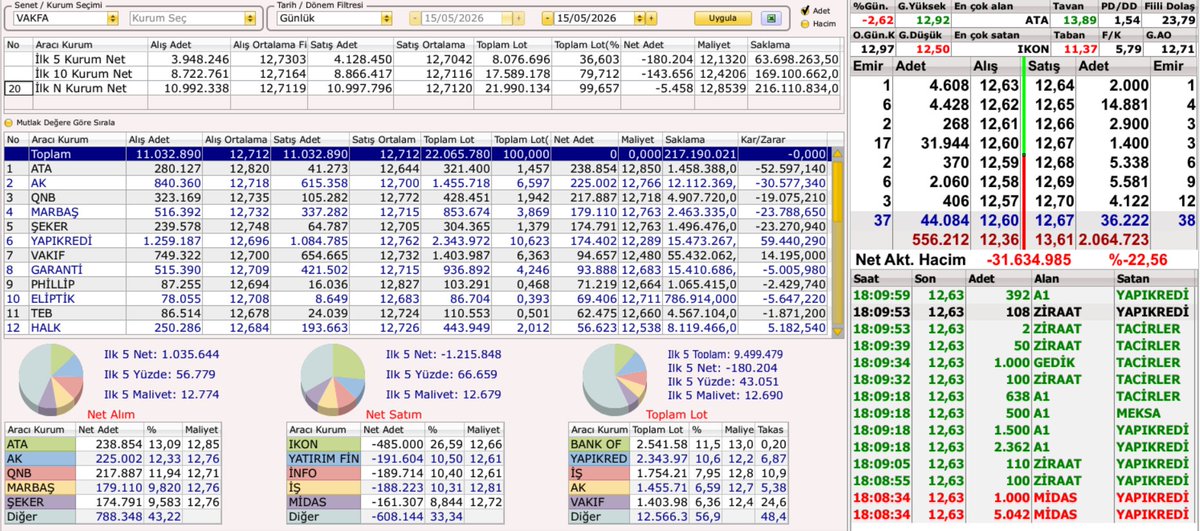Click the No column header in summary table

click(x=17, y=45)
